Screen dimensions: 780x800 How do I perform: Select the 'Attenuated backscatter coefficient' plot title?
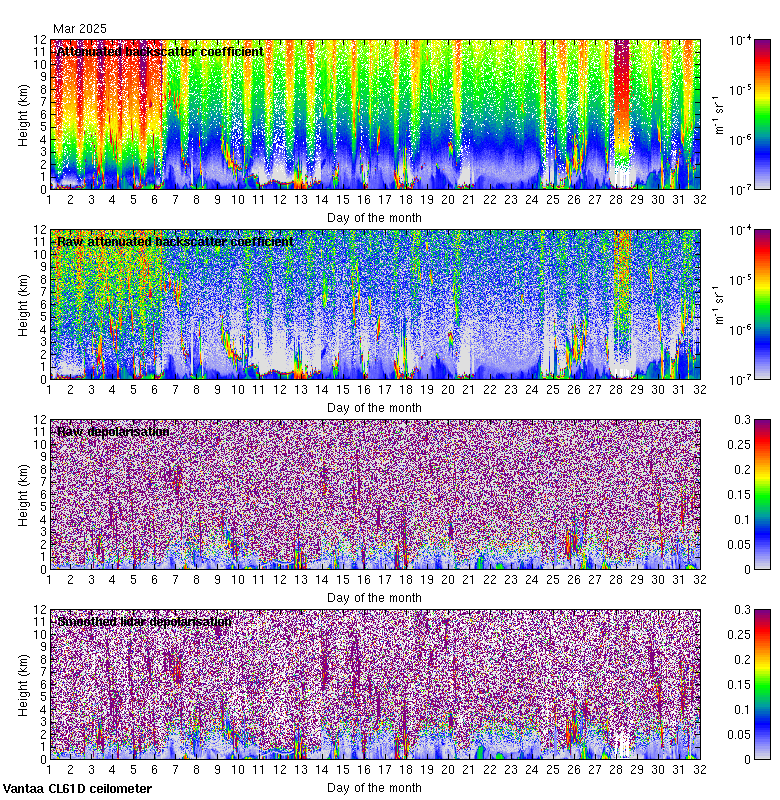(160, 51)
